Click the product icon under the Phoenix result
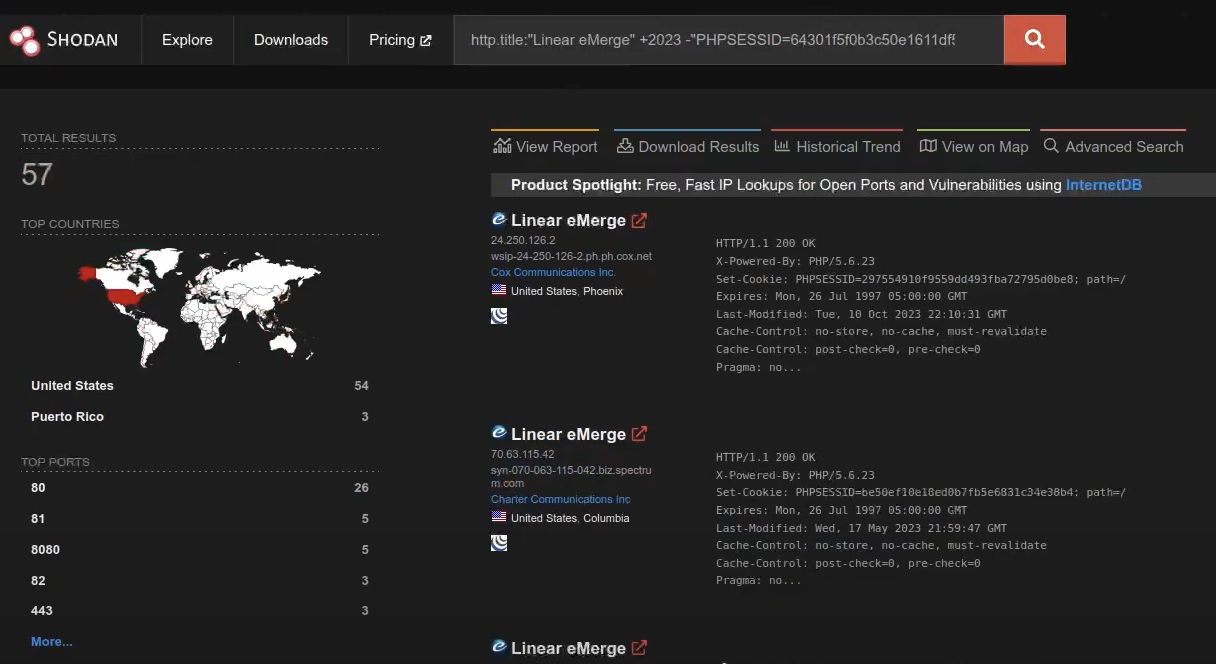Image resolution: width=1216 pixels, height=664 pixels. click(499, 315)
